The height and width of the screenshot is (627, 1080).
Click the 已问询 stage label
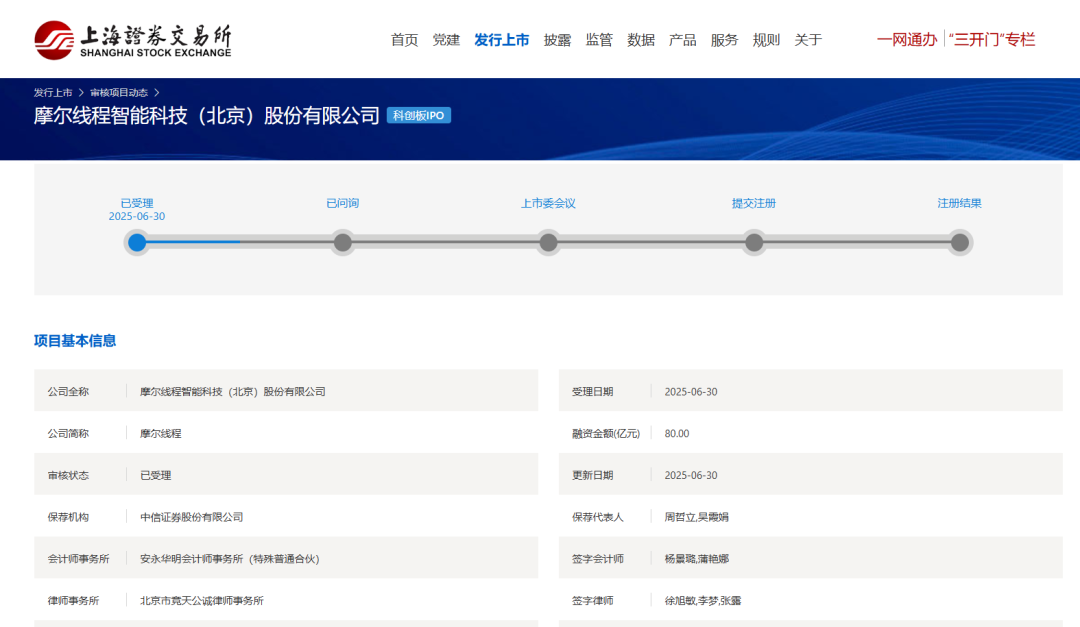point(342,203)
